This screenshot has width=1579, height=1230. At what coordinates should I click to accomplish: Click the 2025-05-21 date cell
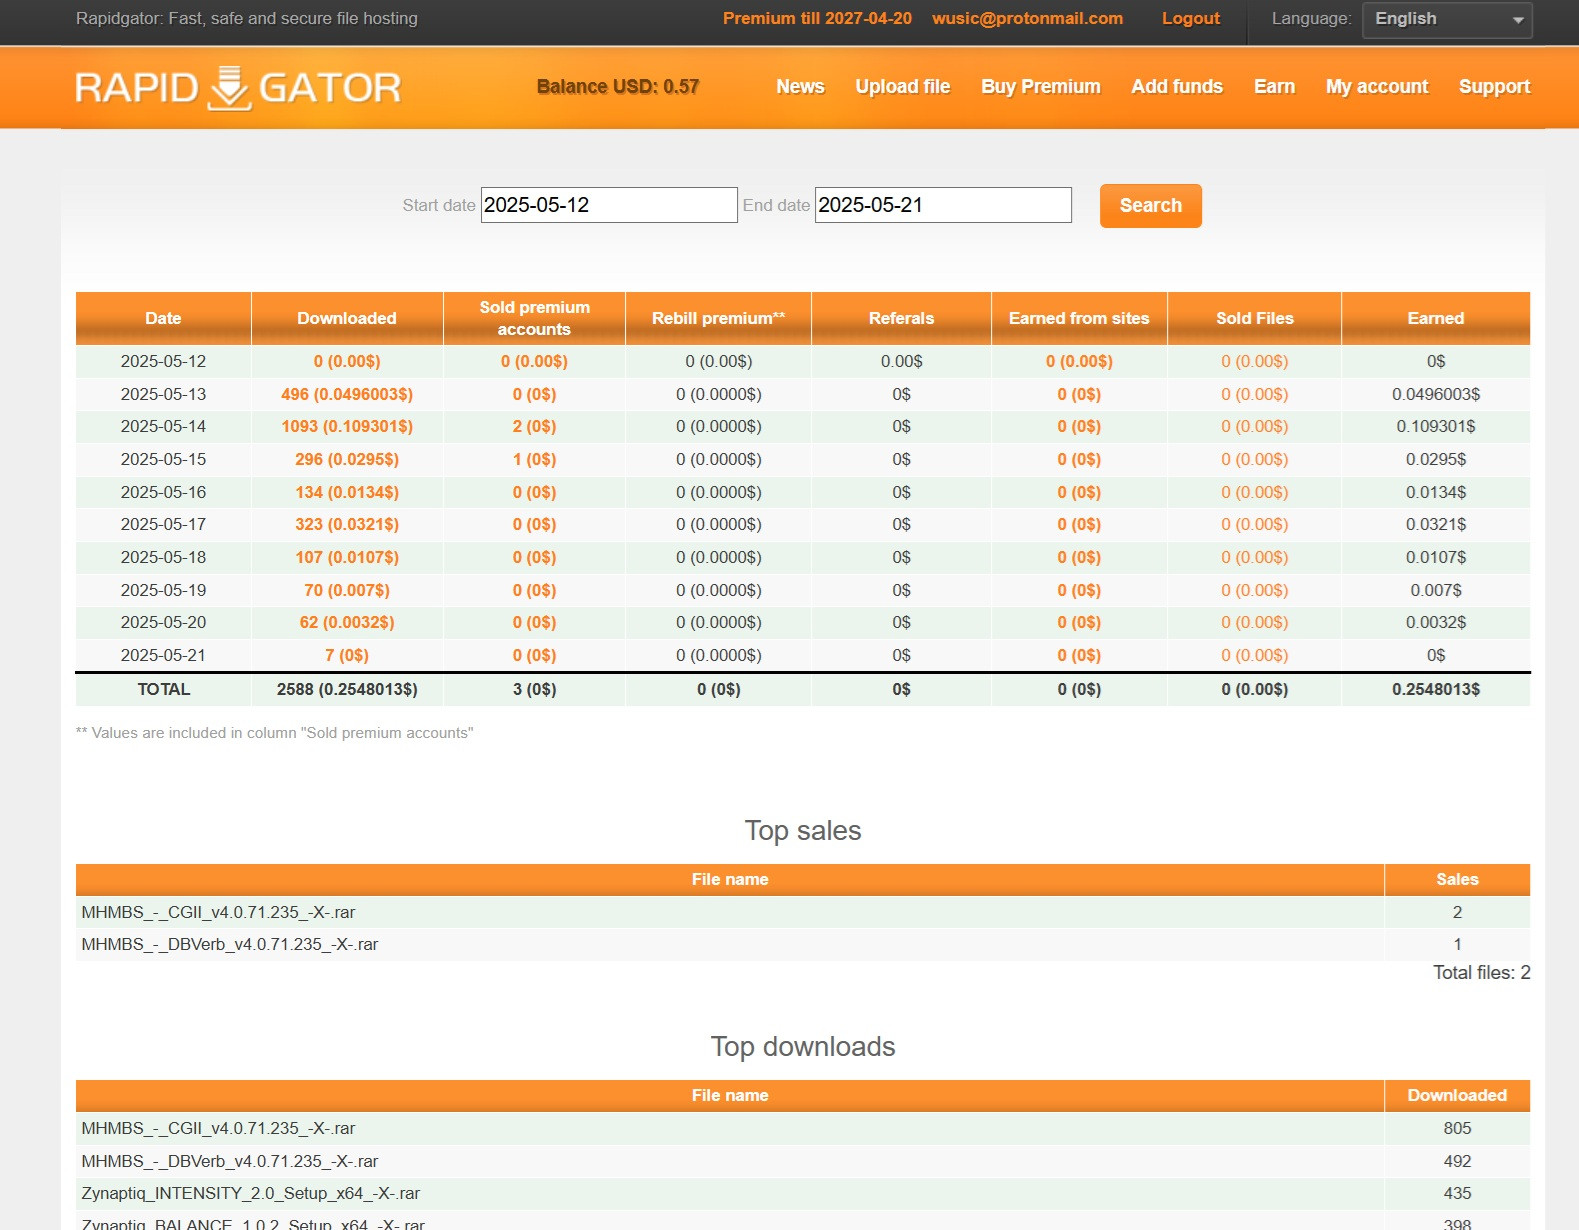pos(163,655)
